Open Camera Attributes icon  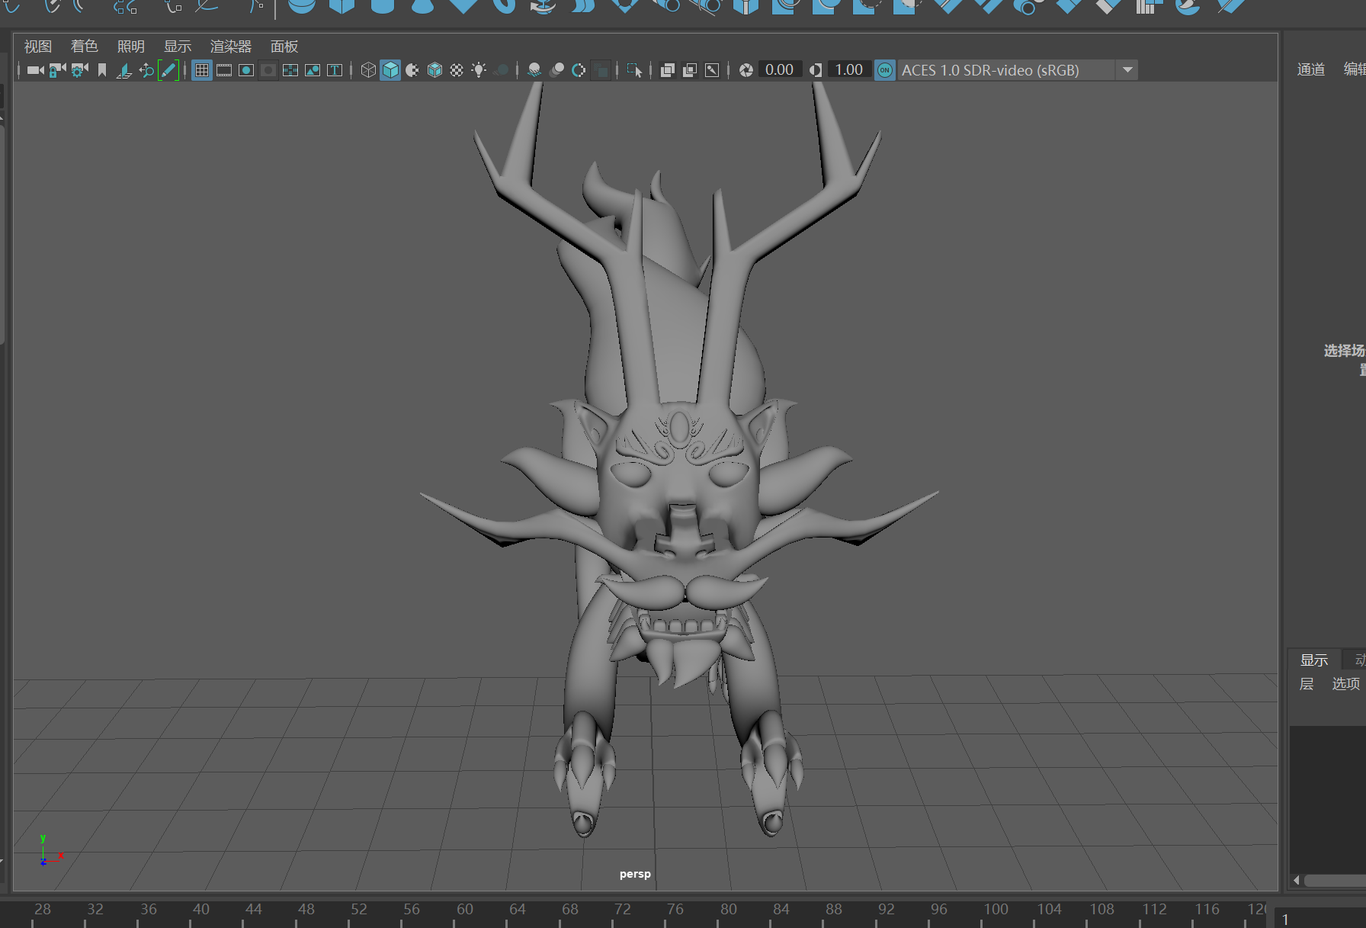(79, 70)
